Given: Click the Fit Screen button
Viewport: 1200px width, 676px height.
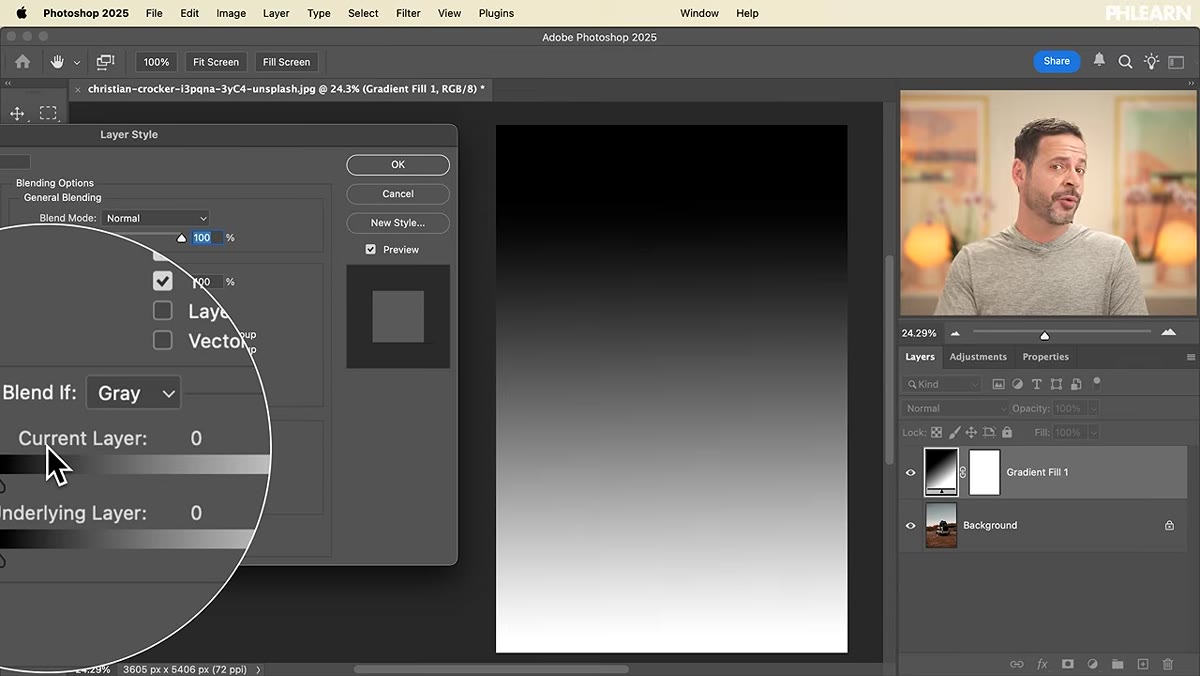Looking at the screenshot, I should click(216, 62).
